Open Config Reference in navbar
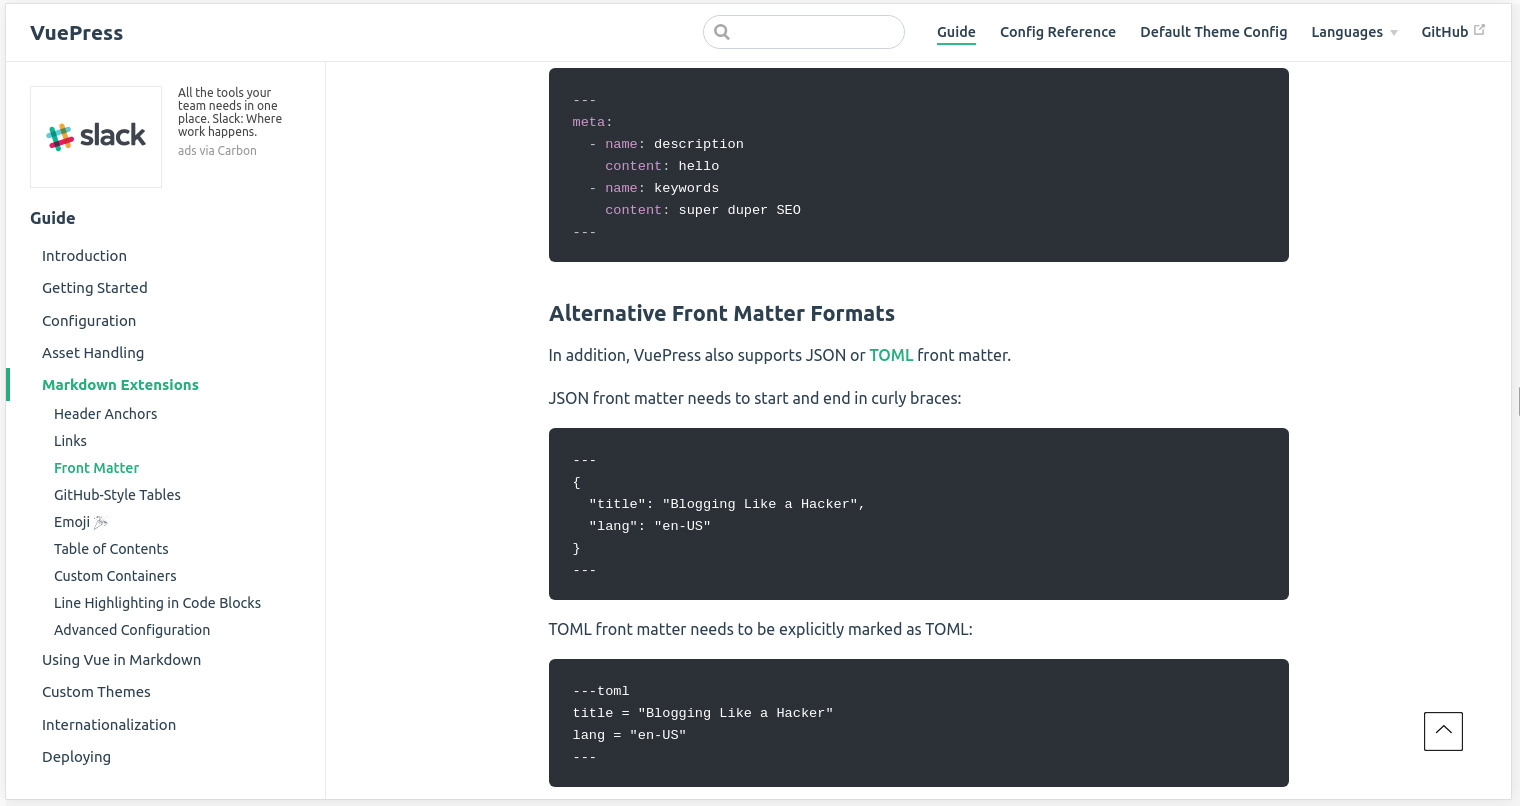This screenshot has width=1520, height=806. click(1057, 32)
